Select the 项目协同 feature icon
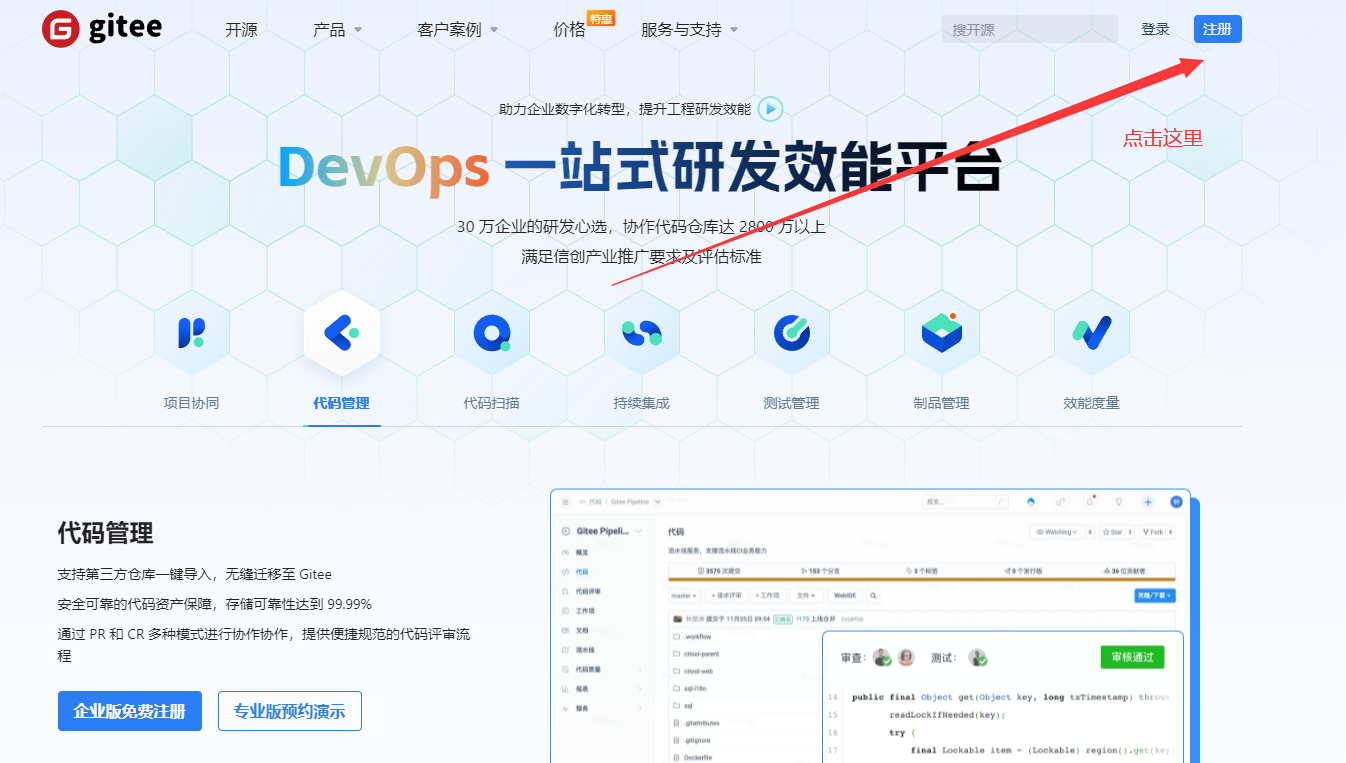1346x763 pixels. 192,333
